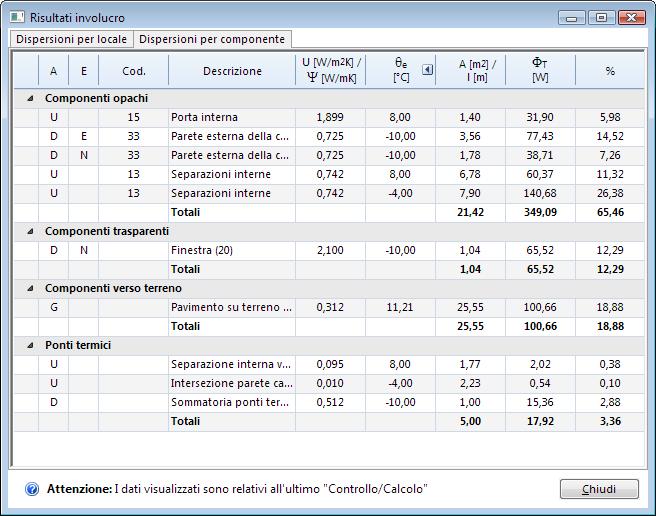Viewport: 656px width, 516px height.
Task: Minimize the Risultati involucro window
Action: click(571, 18)
